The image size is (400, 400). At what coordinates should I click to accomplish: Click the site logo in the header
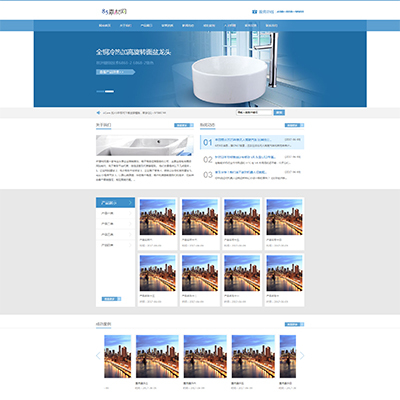(114, 12)
